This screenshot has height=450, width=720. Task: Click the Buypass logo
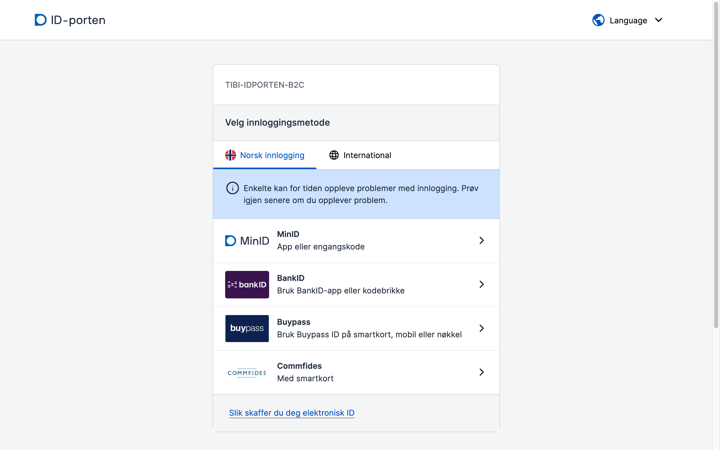pyautogui.click(x=247, y=328)
